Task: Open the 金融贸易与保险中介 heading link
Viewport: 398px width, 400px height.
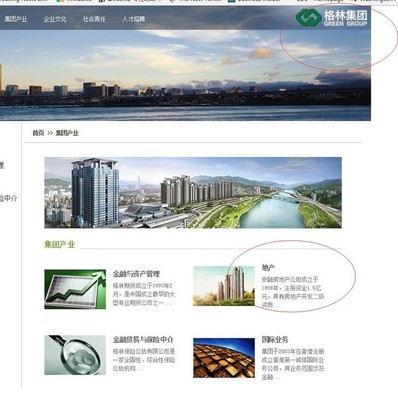Action: point(143,340)
